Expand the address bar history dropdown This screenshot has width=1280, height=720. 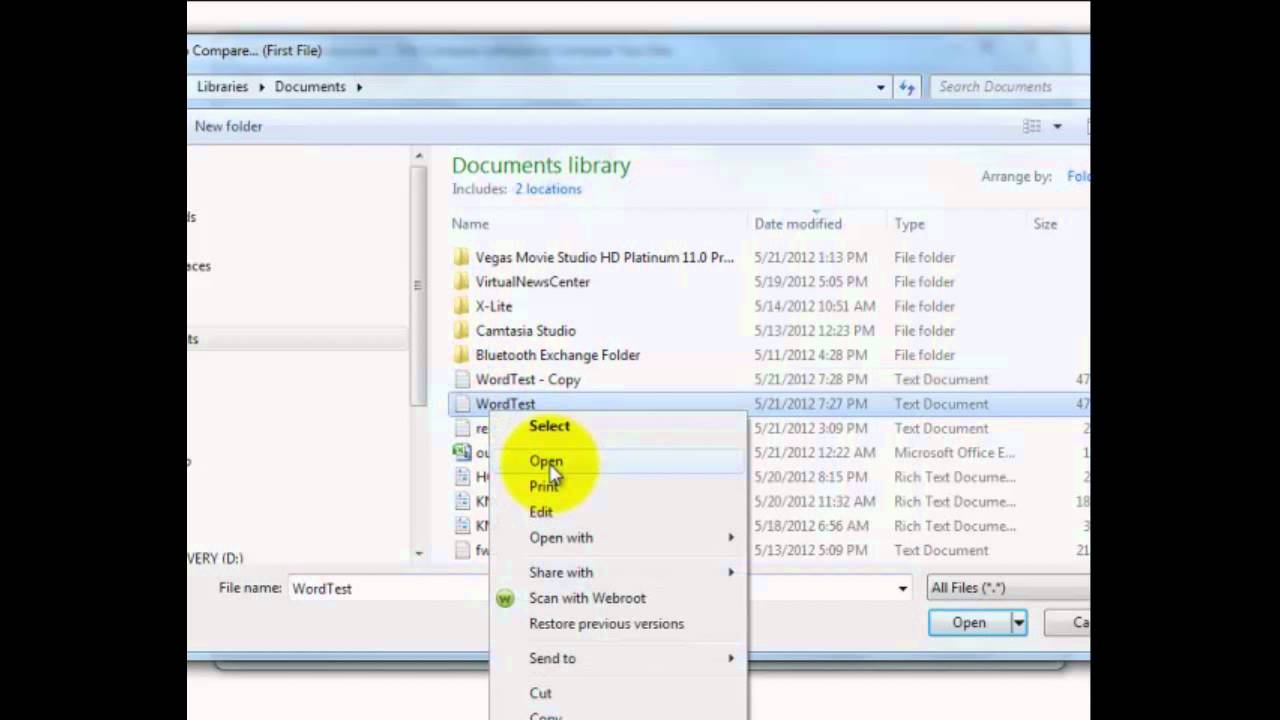point(881,87)
